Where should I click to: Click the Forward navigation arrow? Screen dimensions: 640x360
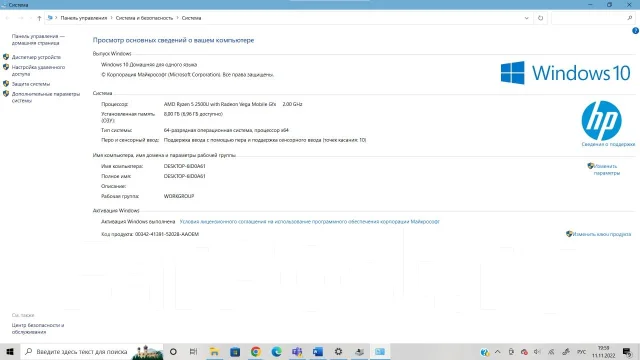click(x=20, y=18)
